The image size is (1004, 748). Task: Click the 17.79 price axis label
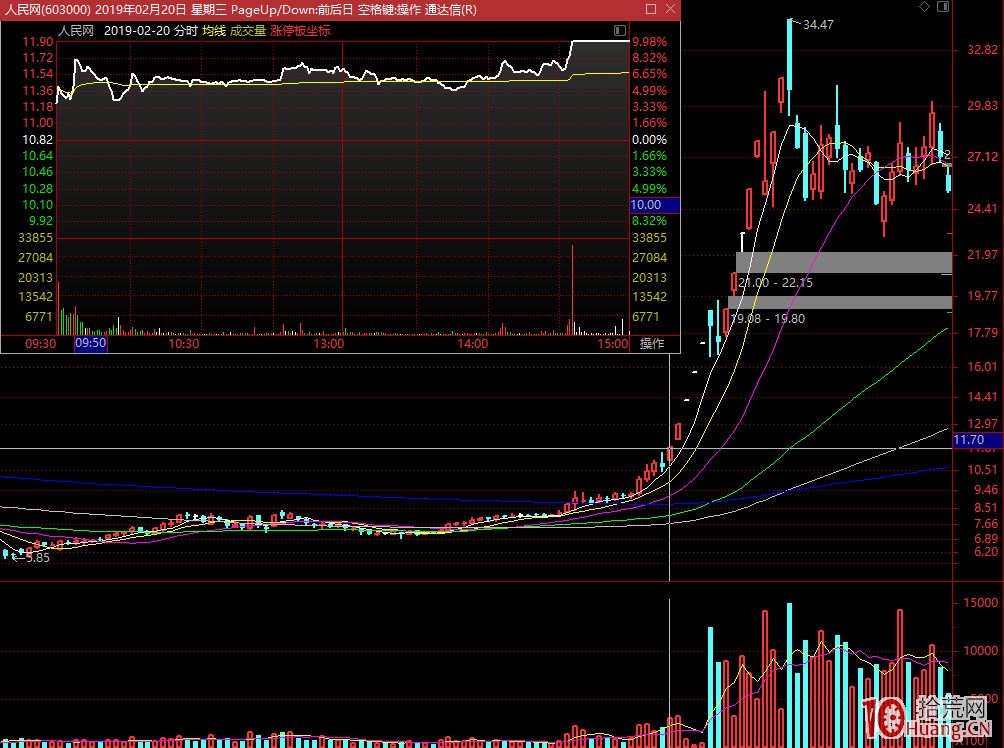click(x=982, y=332)
